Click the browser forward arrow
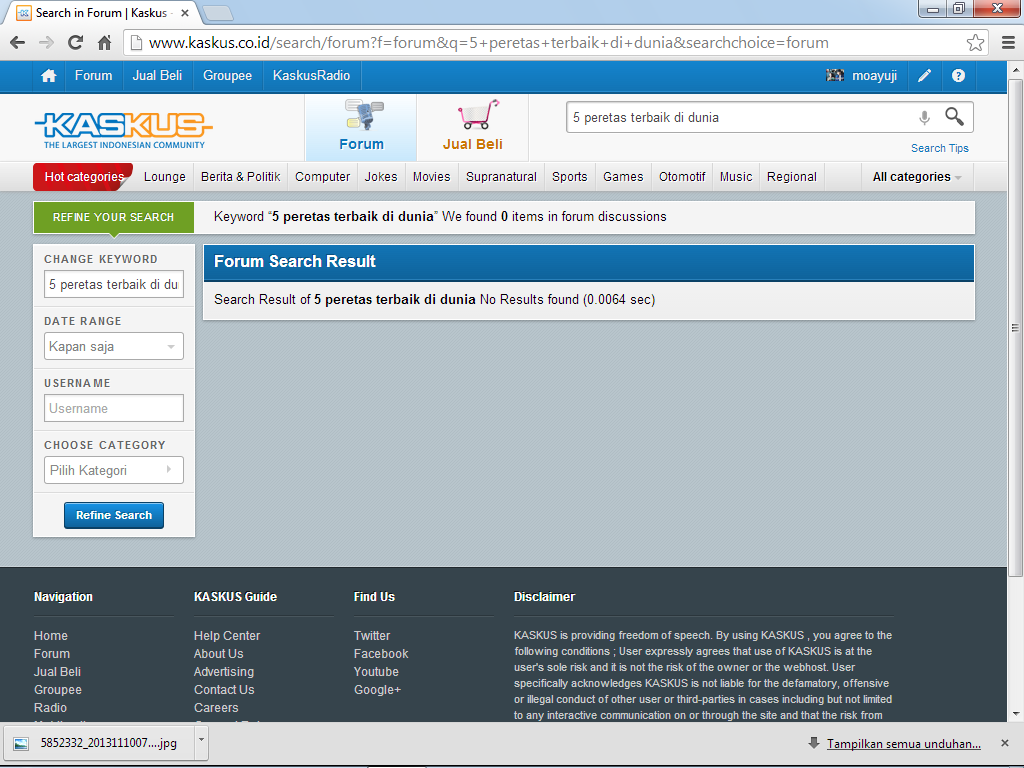This screenshot has height=768, width=1024. [x=46, y=43]
